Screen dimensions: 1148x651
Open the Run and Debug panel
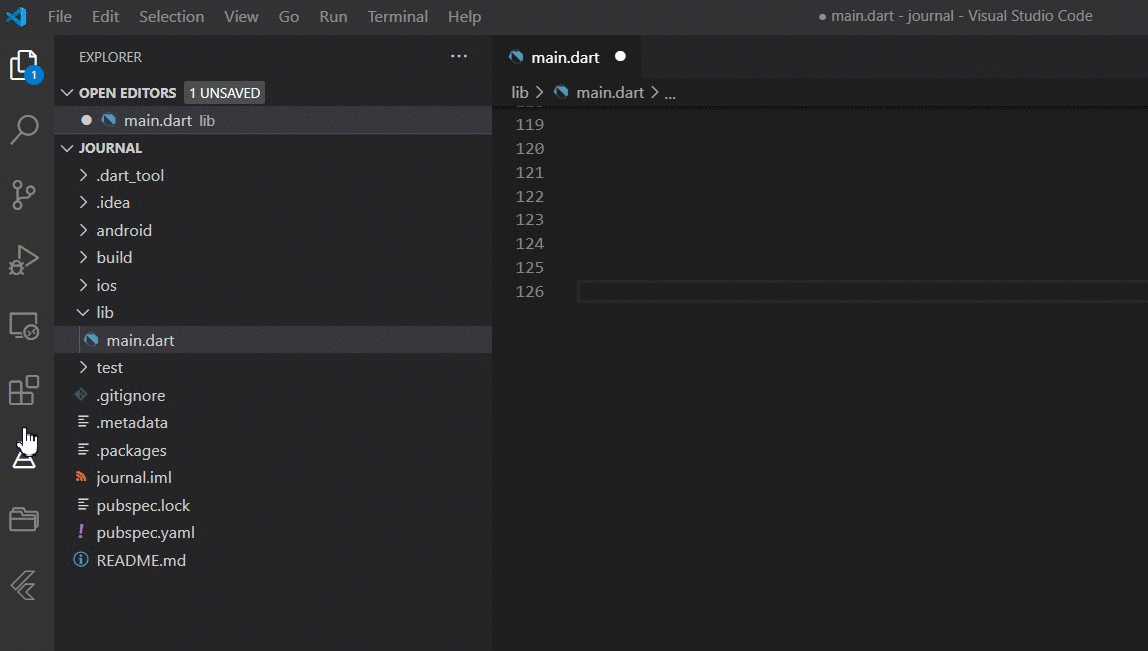pyautogui.click(x=24, y=260)
